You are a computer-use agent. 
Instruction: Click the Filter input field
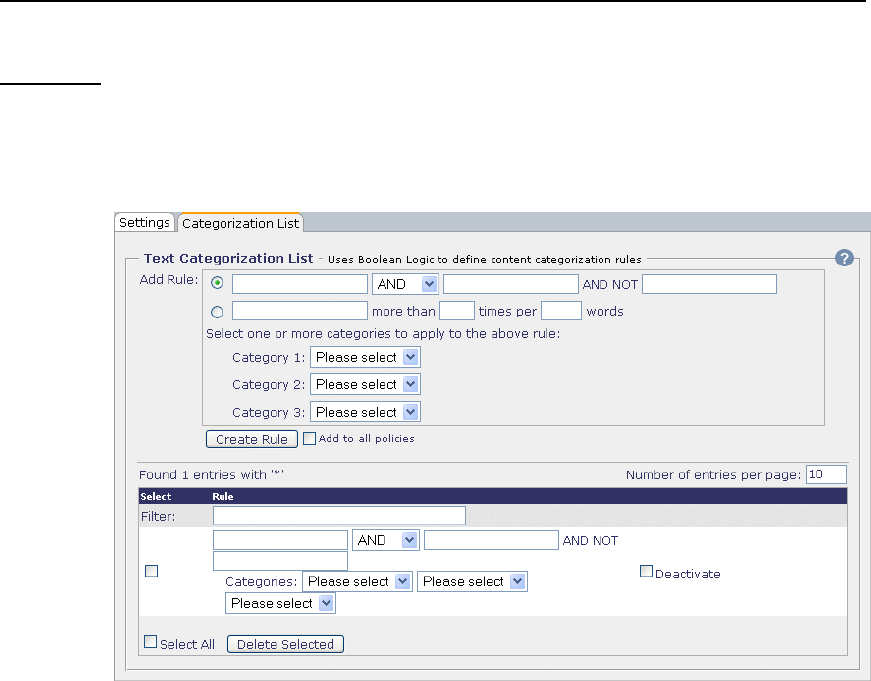coord(339,515)
